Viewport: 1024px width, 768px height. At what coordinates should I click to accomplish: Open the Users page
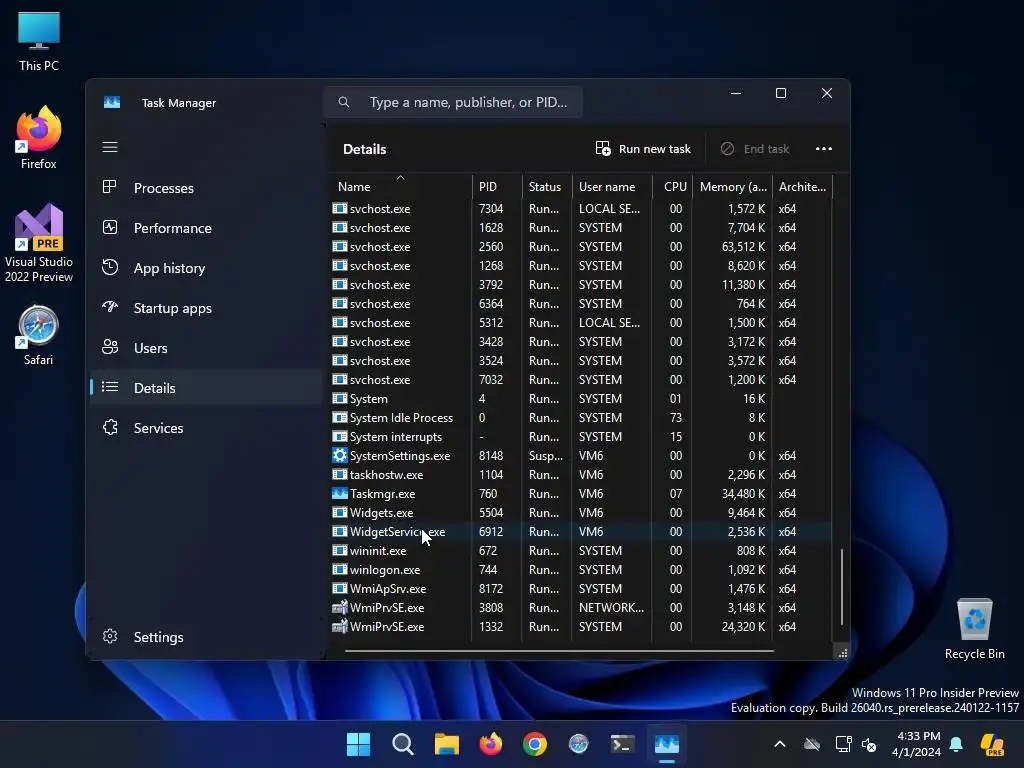click(206, 347)
